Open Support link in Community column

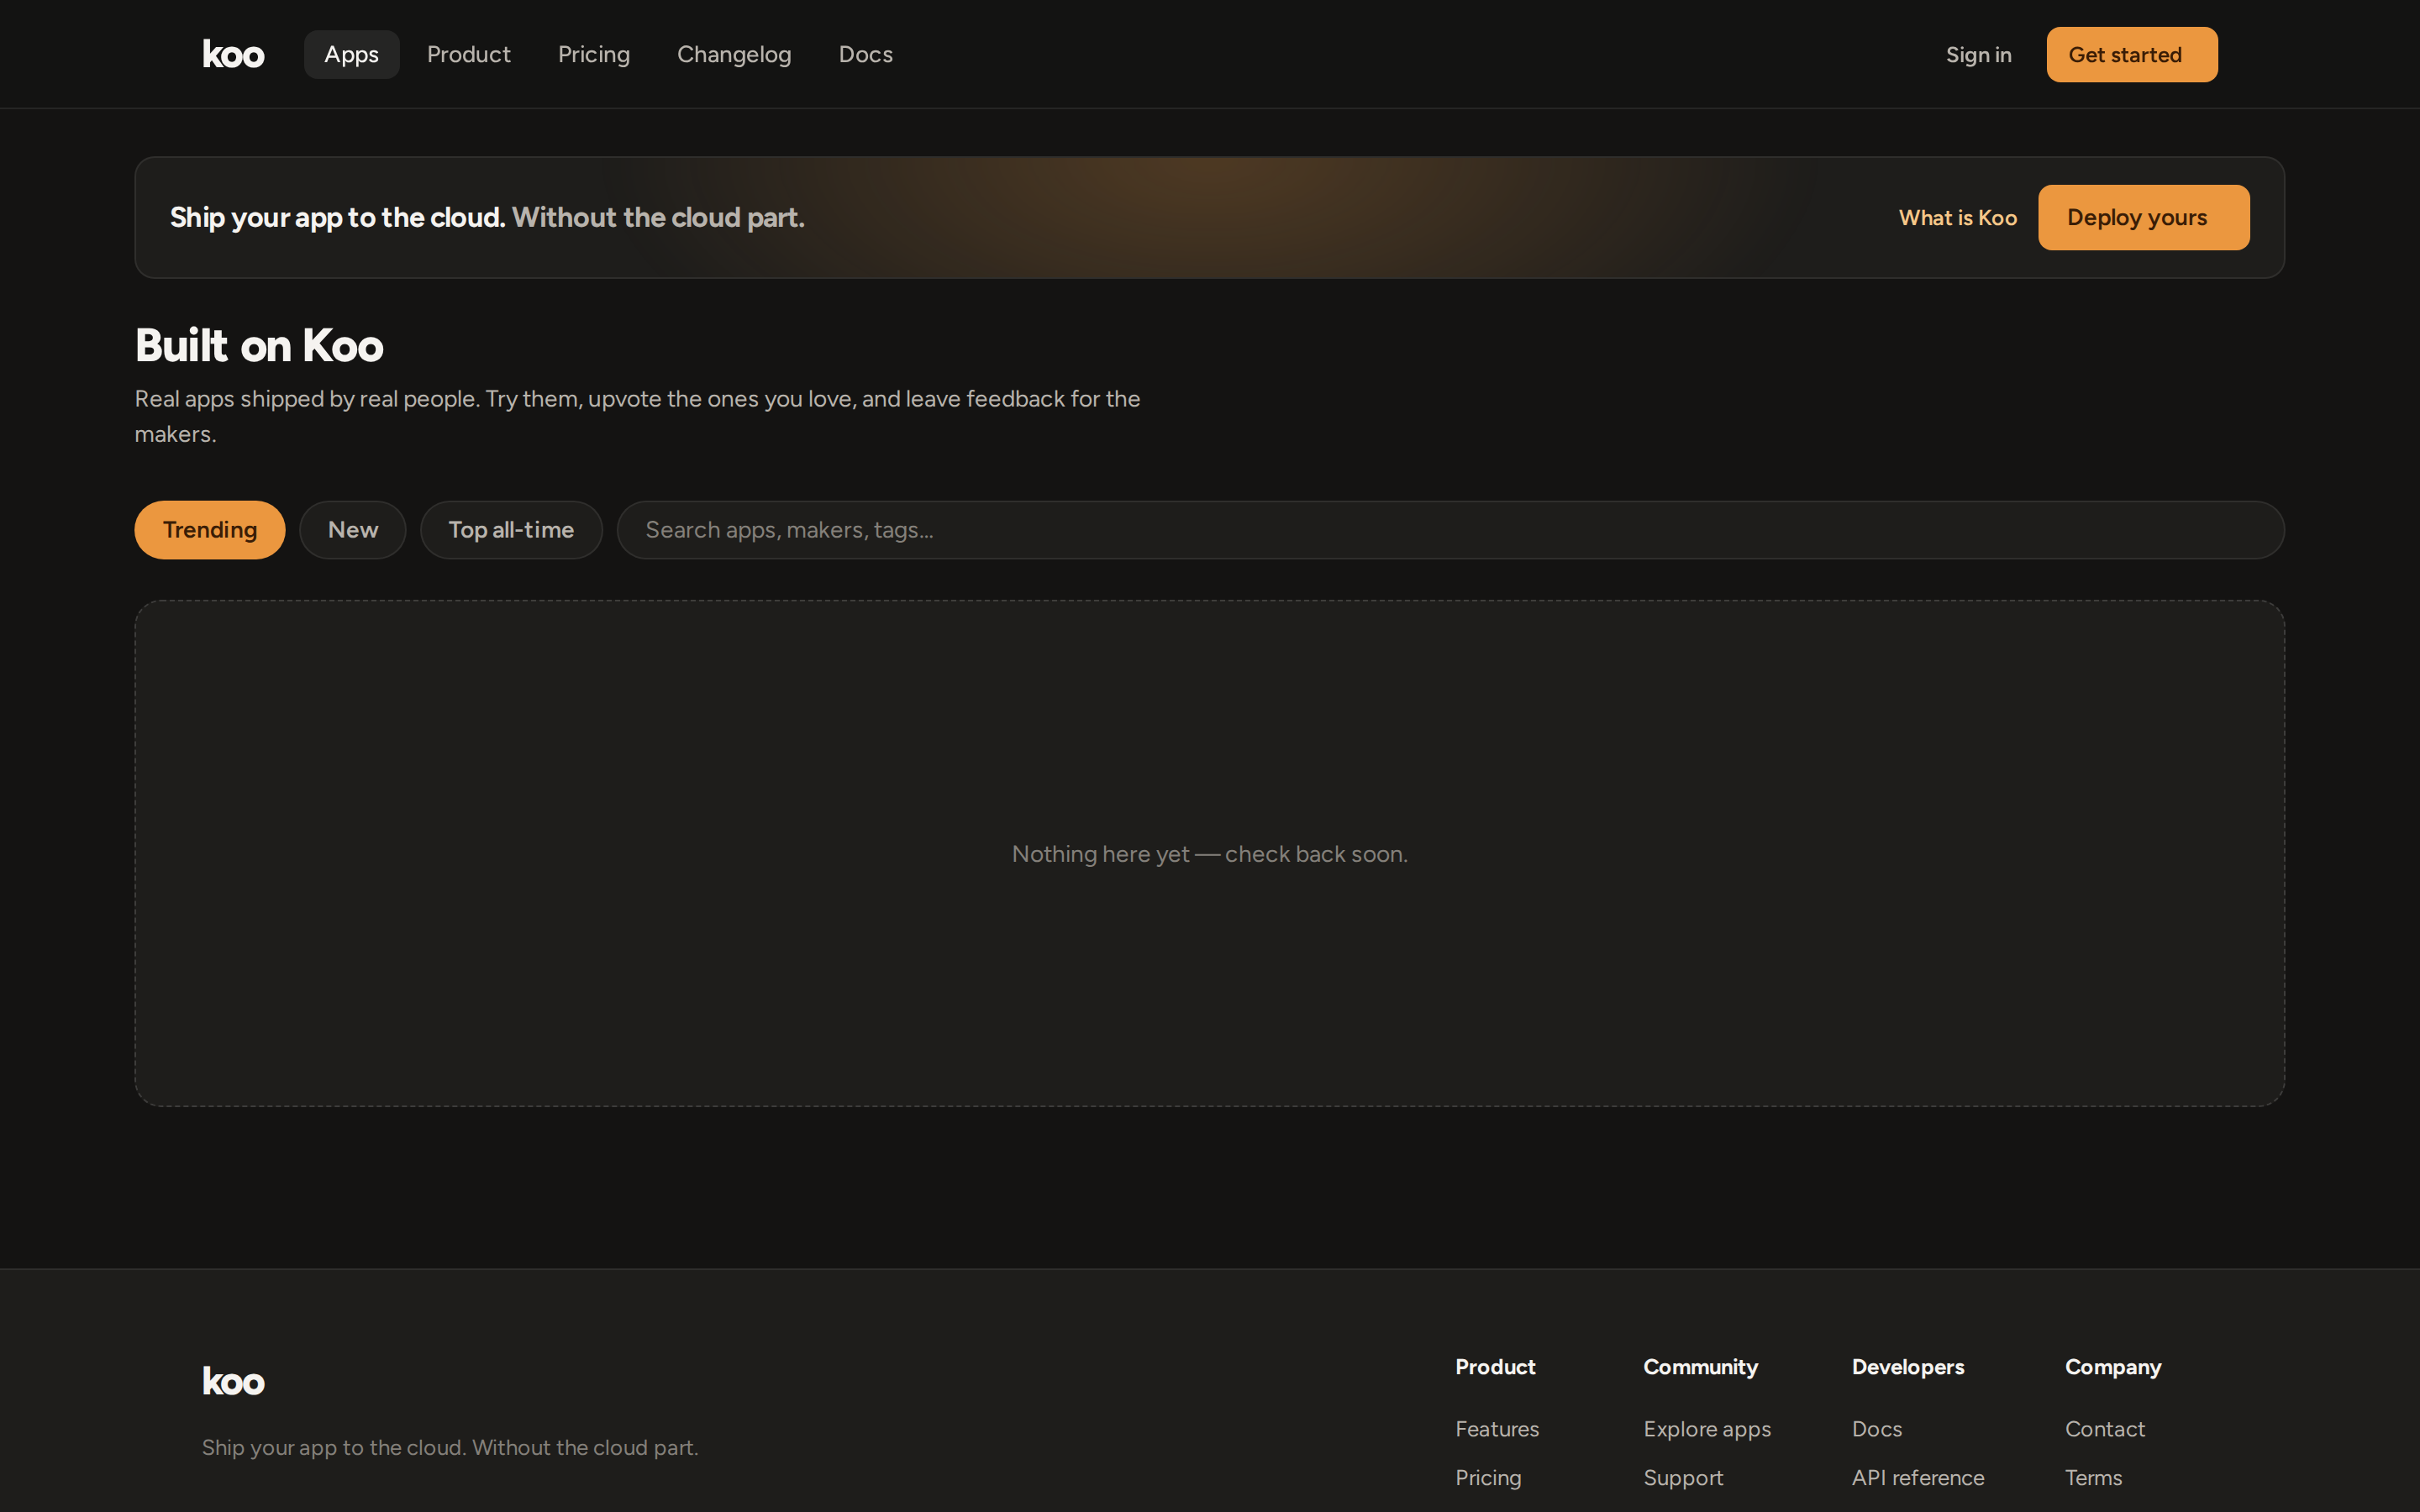(x=1683, y=1477)
